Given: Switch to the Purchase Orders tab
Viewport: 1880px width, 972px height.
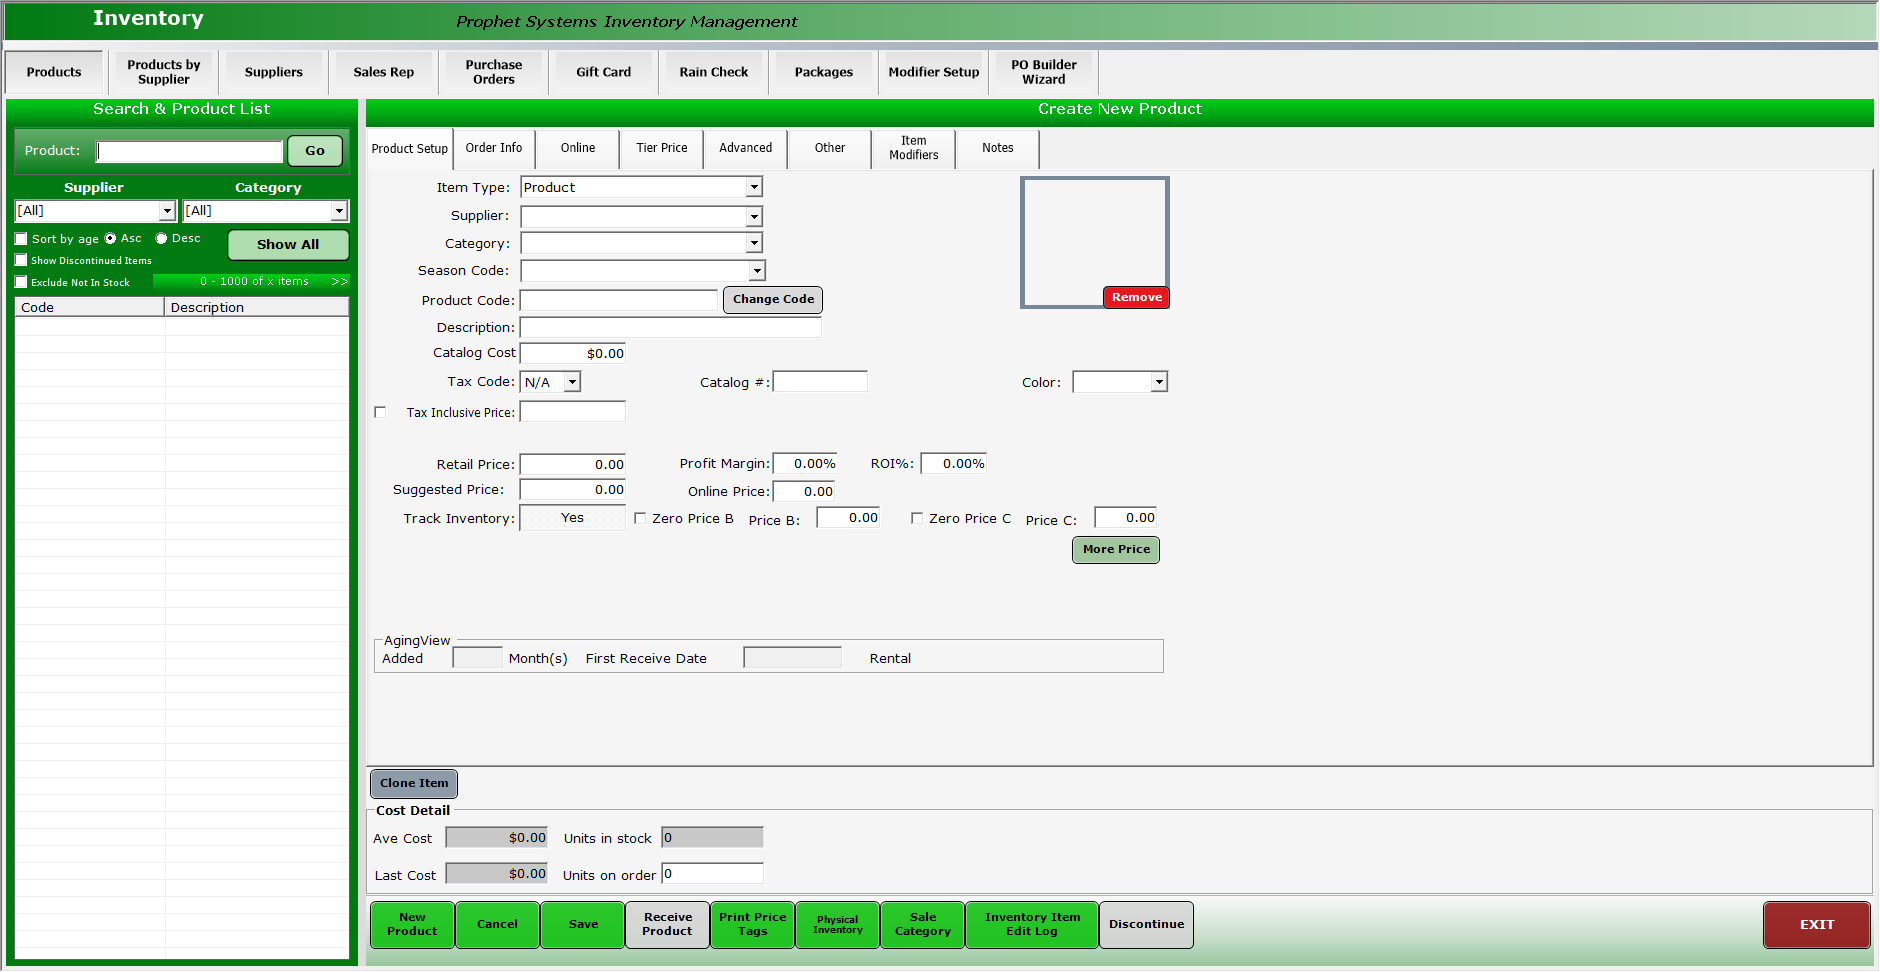Looking at the screenshot, I should [492, 71].
